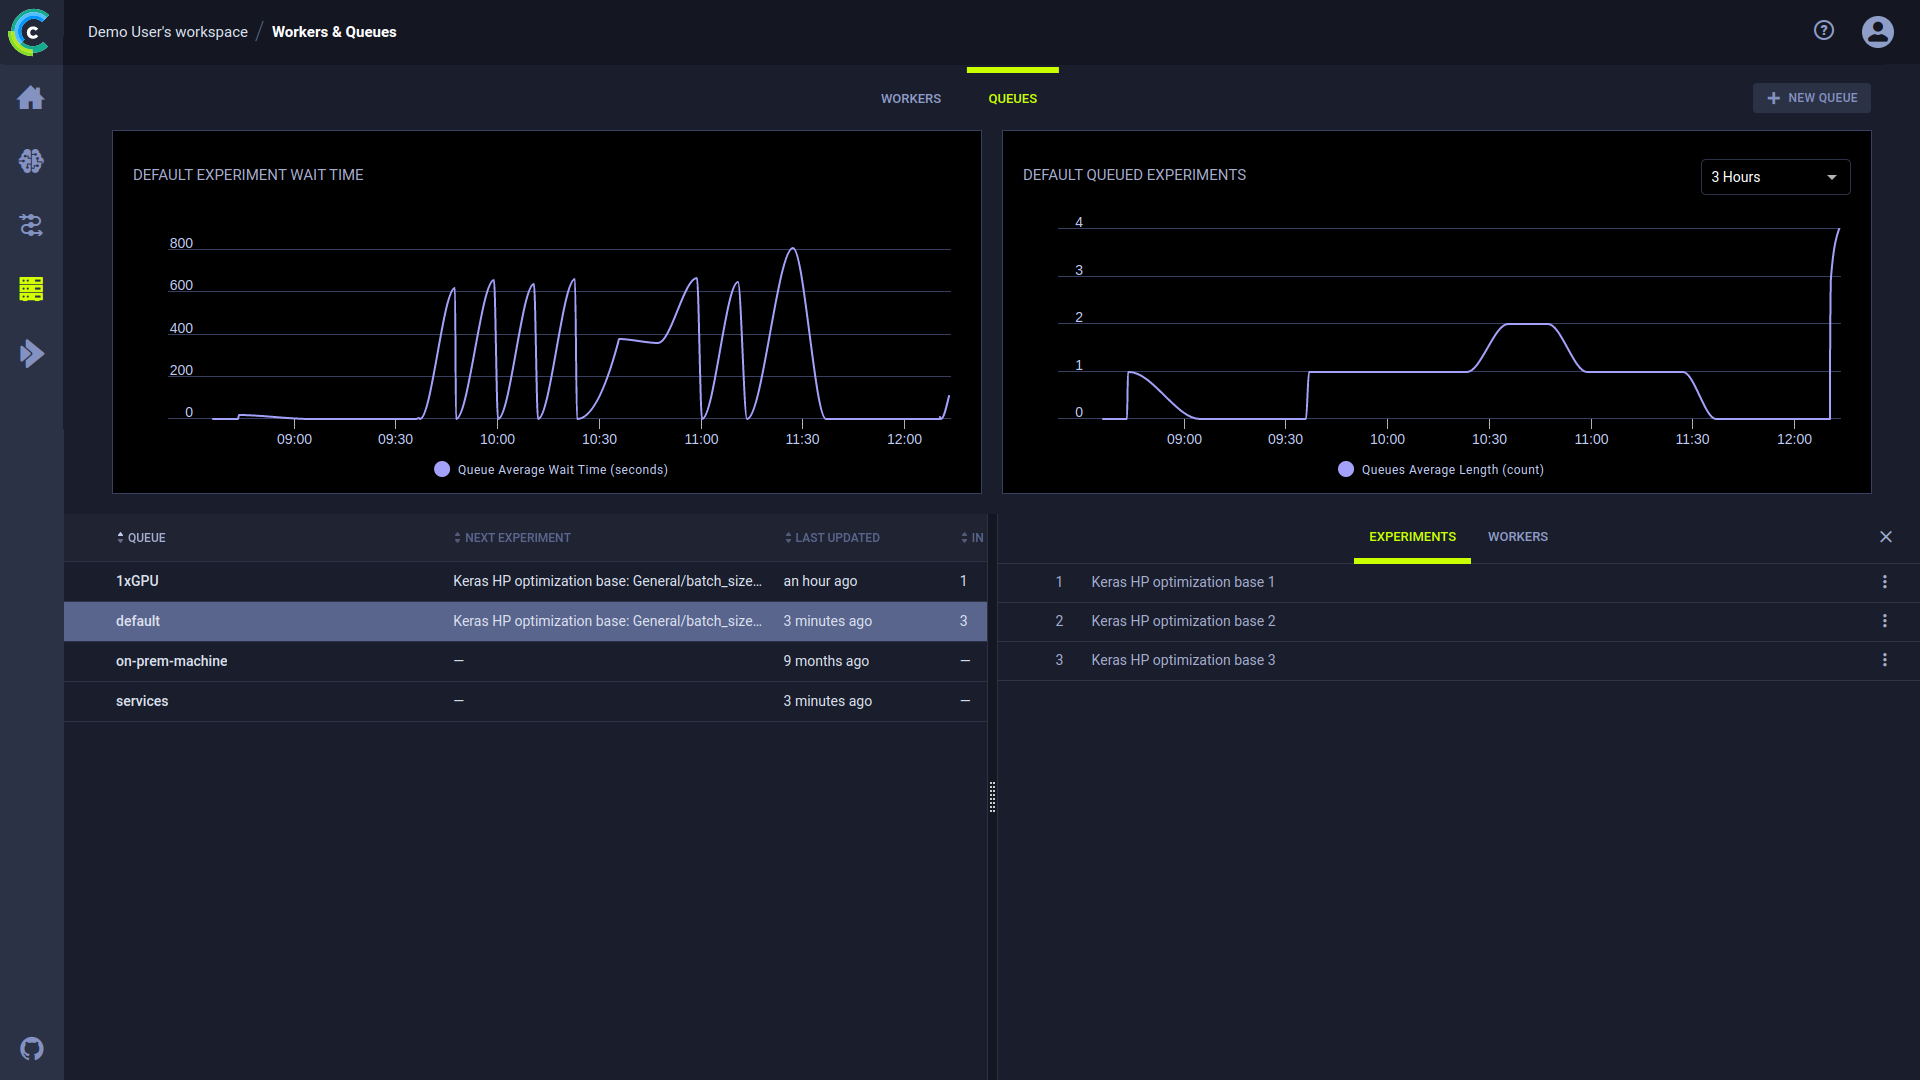Click the Default Experiment Wait Time chart title
1920x1080 pixels.
[248, 175]
